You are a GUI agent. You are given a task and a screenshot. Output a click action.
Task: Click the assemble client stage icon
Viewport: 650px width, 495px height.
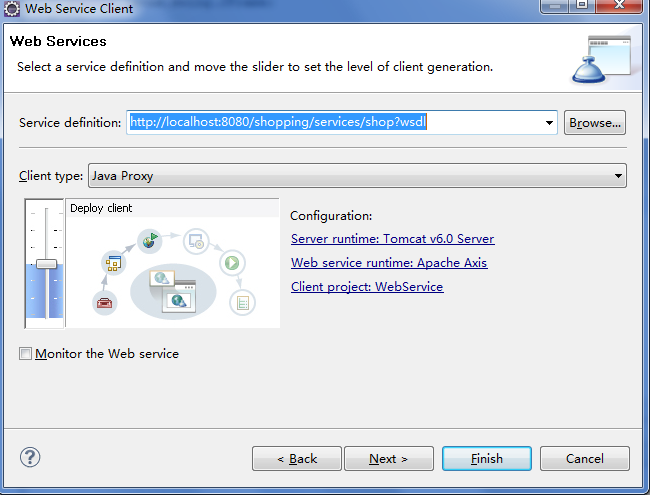click(114, 263)
